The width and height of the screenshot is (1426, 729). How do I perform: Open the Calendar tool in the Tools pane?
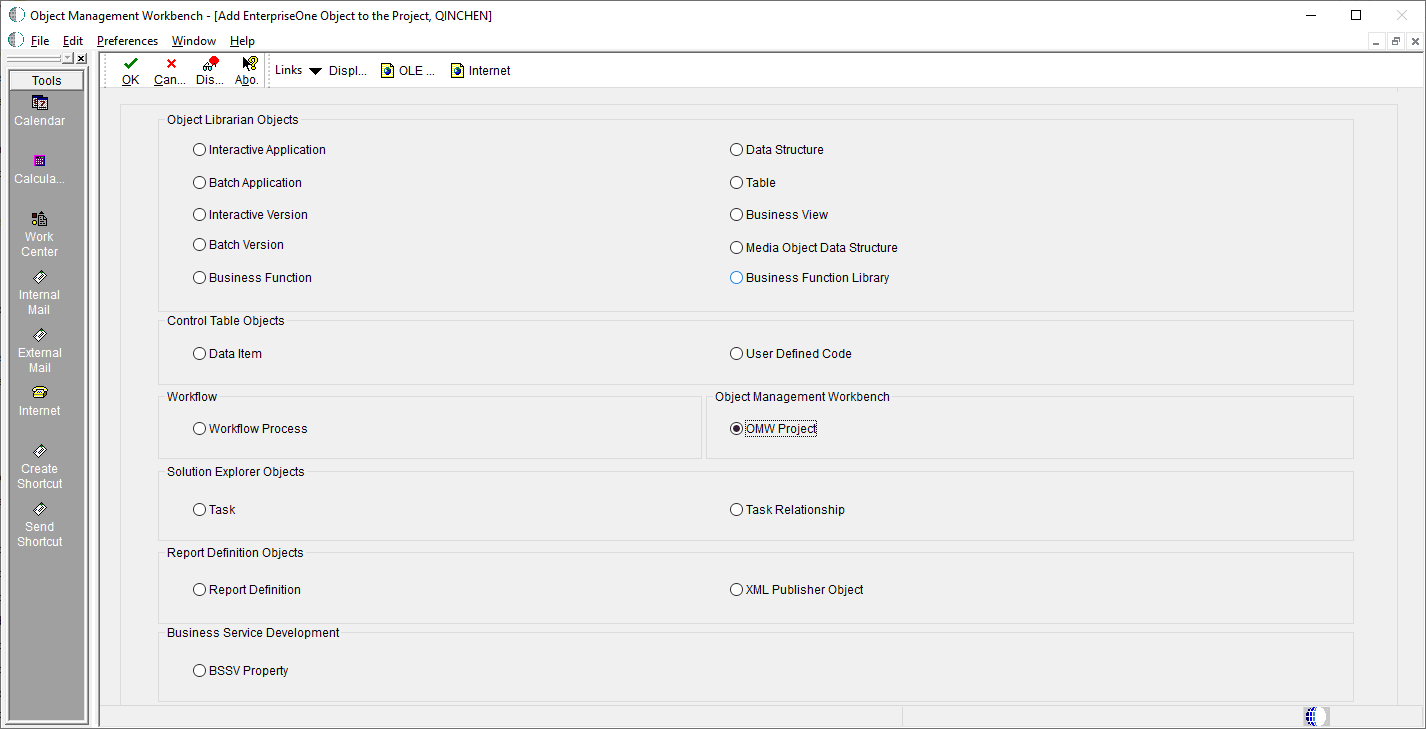40,111
